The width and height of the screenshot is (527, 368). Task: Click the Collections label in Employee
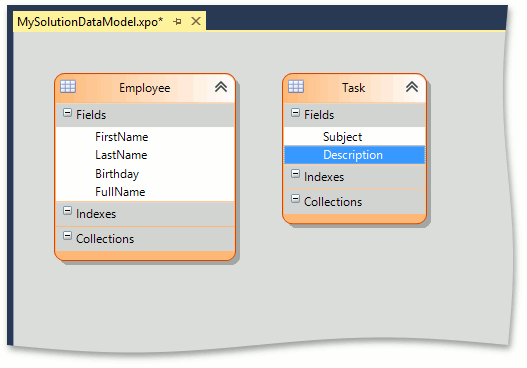point(105,239)
